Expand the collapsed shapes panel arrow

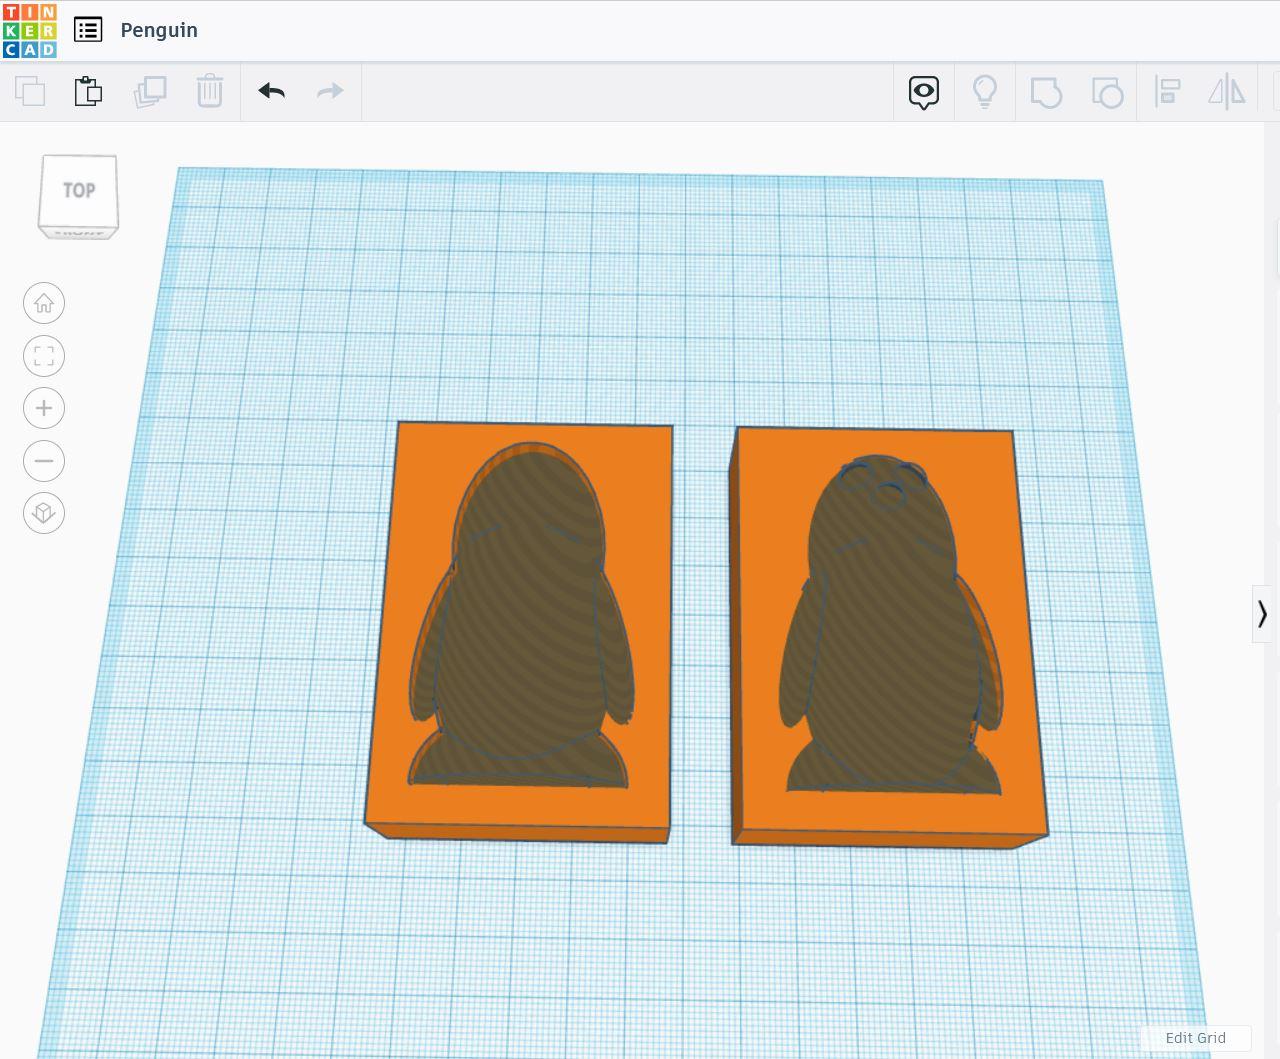pos(1262,613)
